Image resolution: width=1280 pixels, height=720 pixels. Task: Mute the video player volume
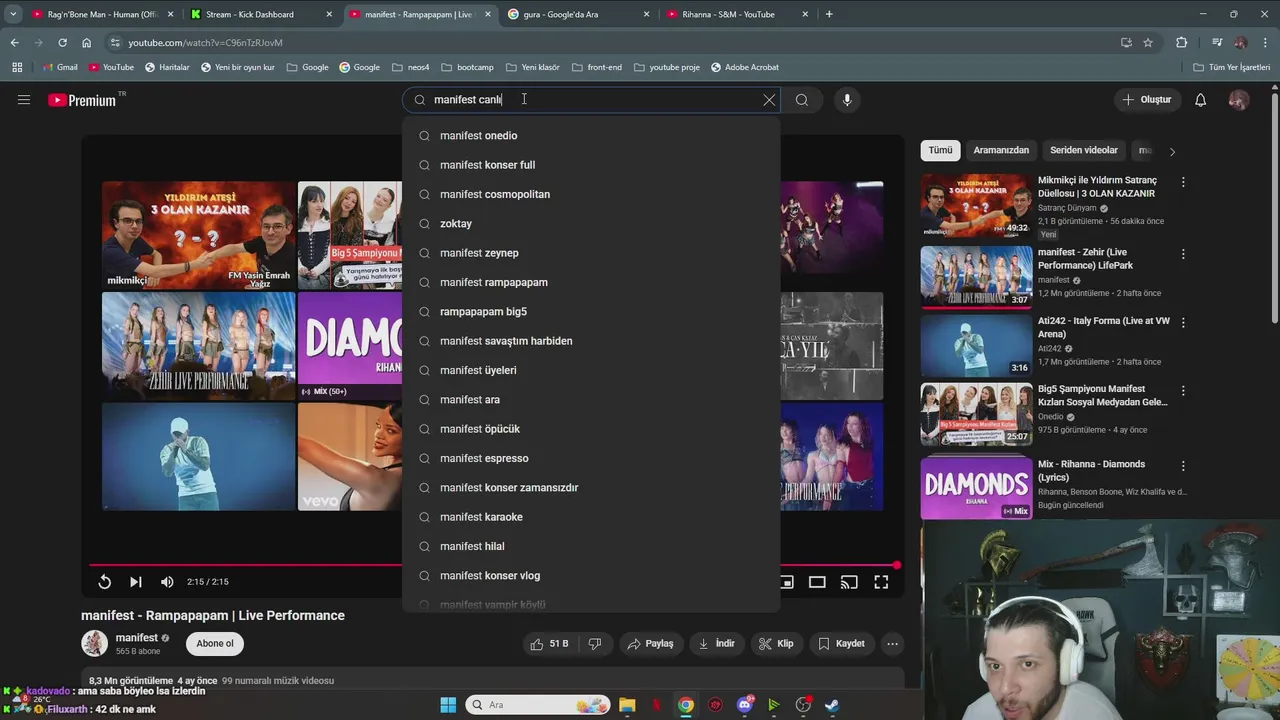click(167, 582)
